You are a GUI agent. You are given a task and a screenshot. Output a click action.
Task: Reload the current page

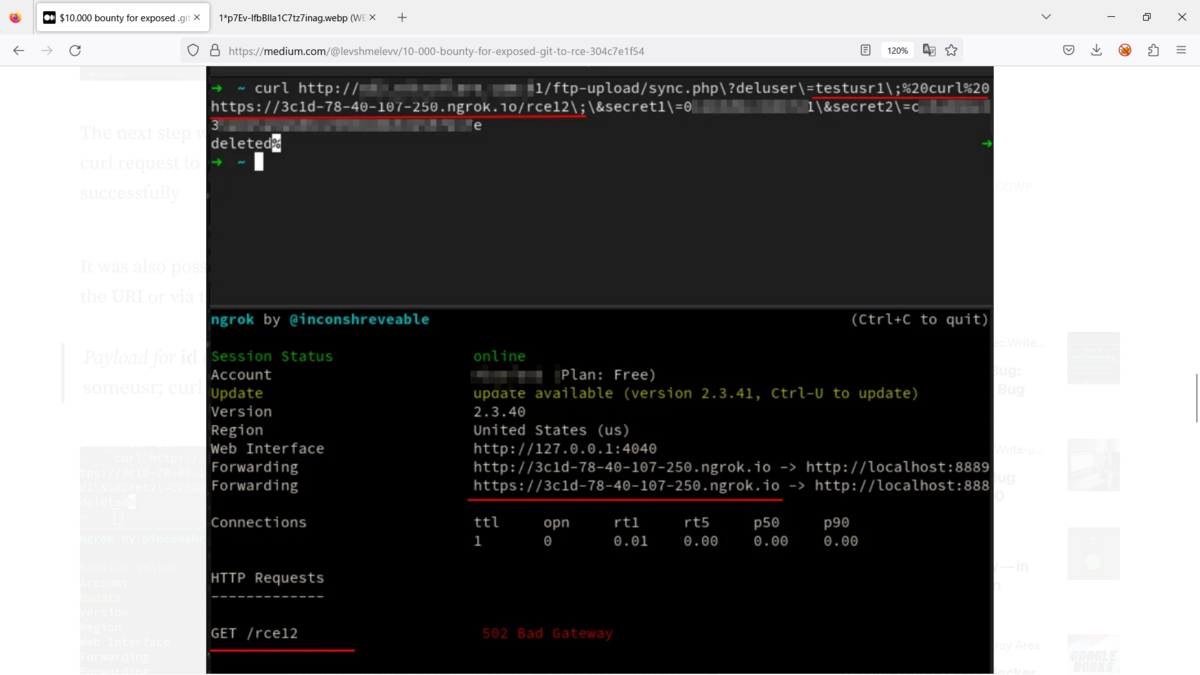pyautogui.click(x=75, y=50)
